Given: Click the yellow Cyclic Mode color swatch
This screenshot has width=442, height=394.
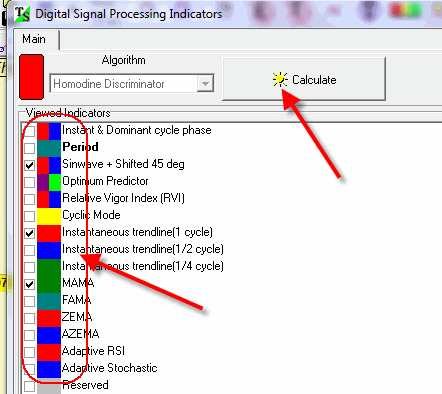Looking at the screenshot, I should (x=49, y=216).
